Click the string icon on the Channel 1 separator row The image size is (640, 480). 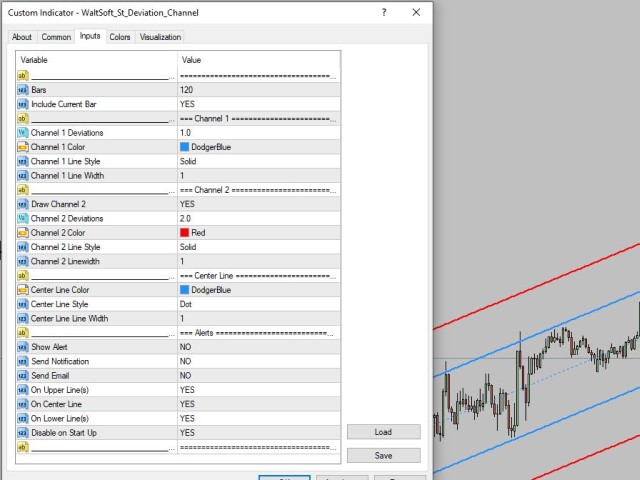click(23, 118)
